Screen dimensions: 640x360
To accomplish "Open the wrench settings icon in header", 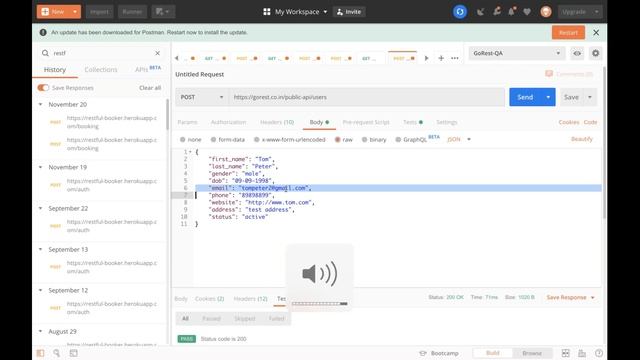I will pos(497,11).
